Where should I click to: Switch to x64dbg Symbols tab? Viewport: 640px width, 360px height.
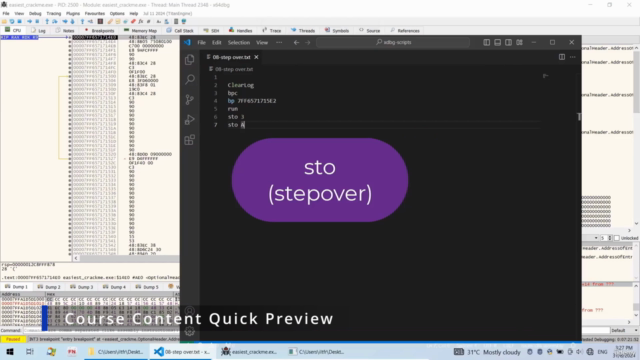[x=337, y=31]
